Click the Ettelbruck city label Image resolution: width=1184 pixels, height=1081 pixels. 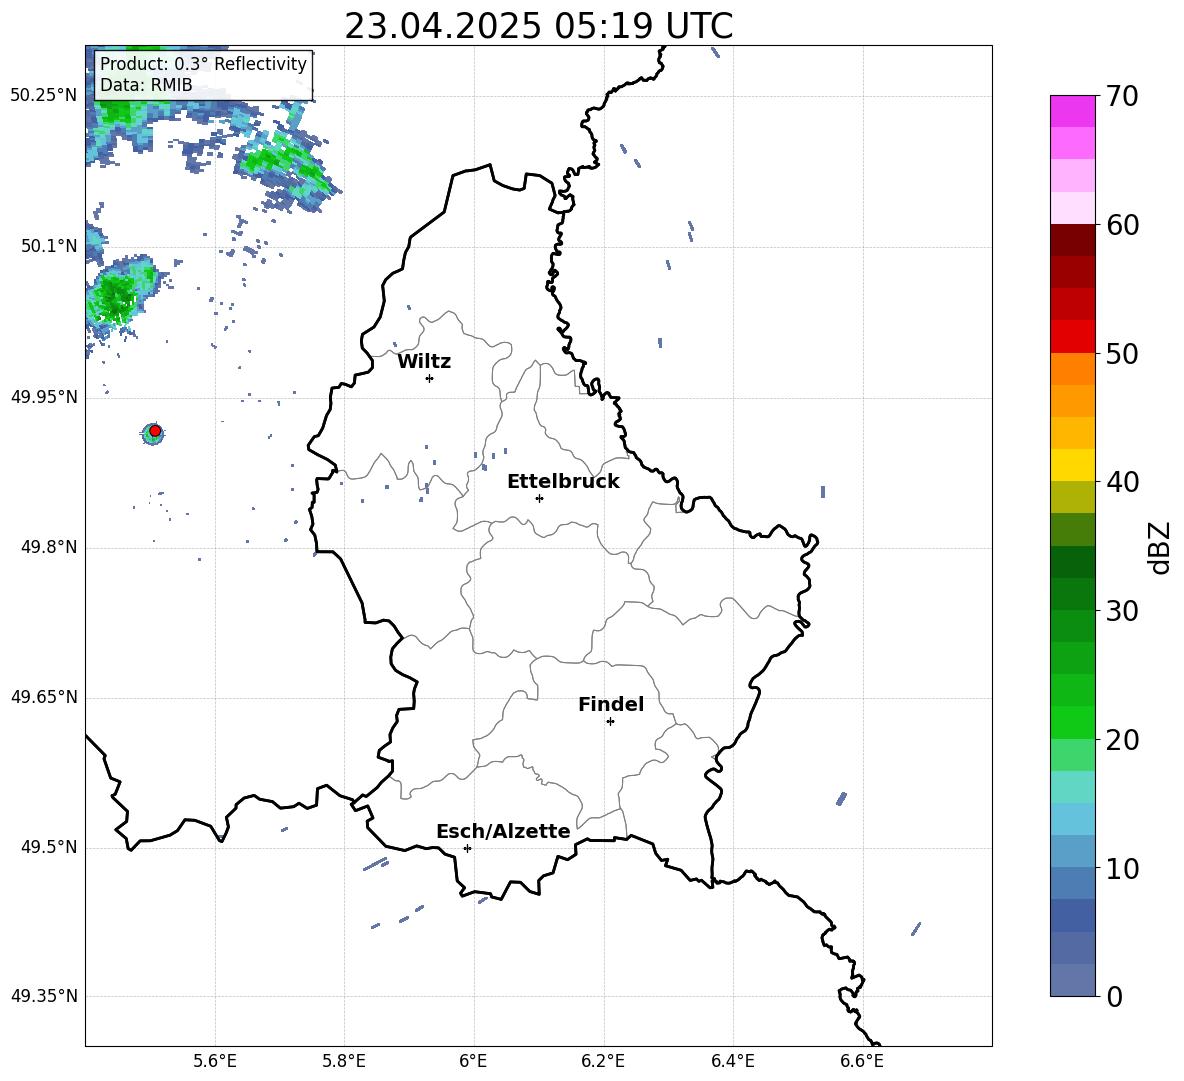click(x=563, y=482)
